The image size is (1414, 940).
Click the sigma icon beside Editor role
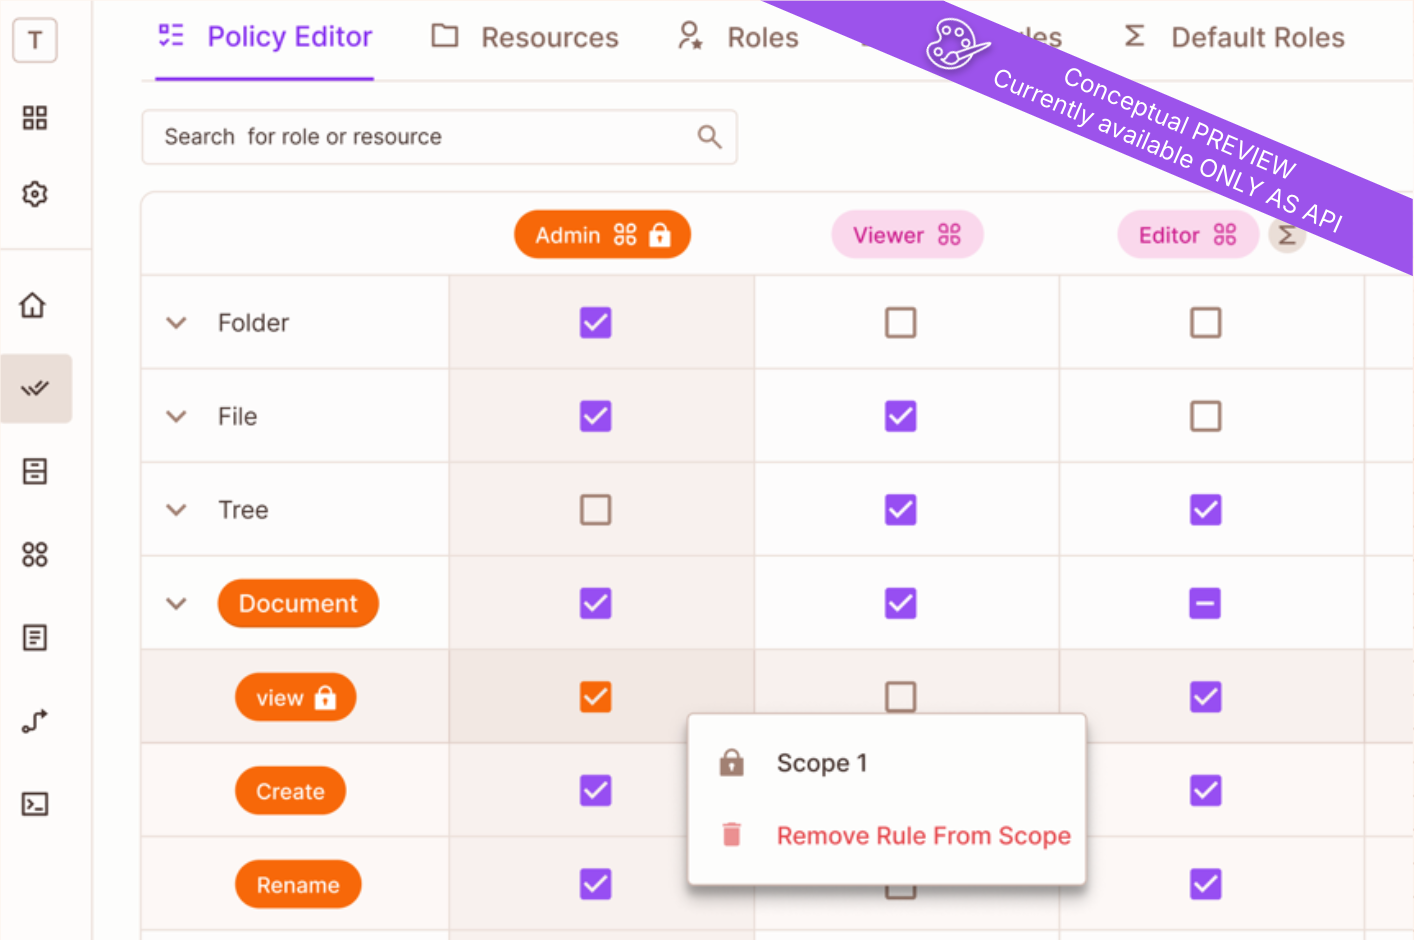1287,236
